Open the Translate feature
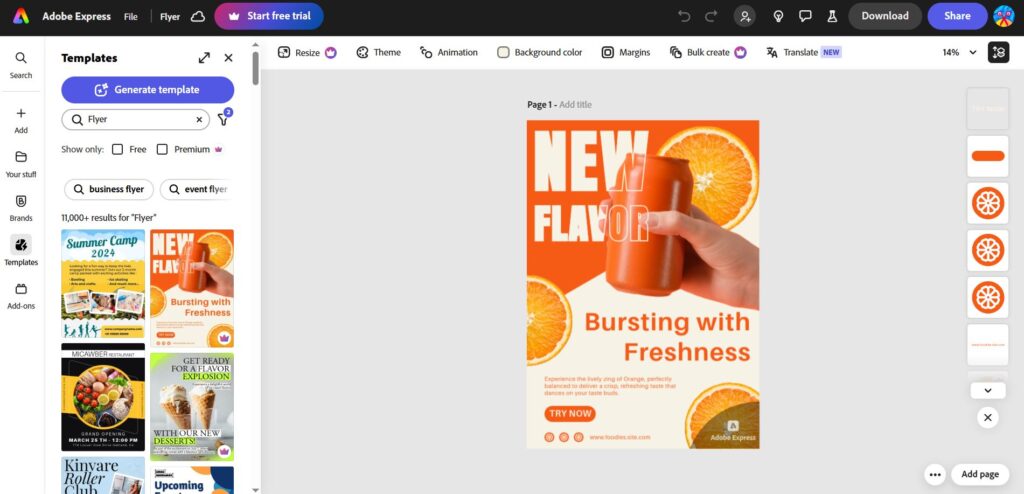Screen dimensions: 1024x494 point(803,52)
